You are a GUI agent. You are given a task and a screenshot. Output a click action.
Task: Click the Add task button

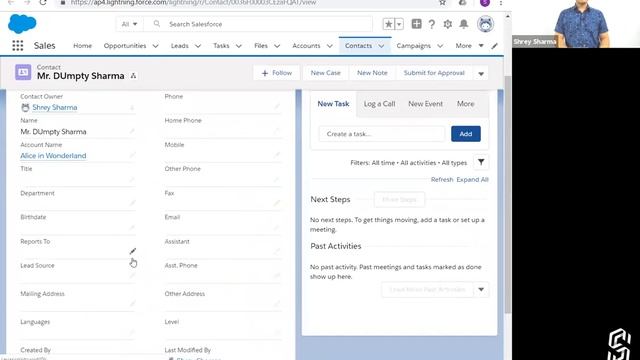466,134
